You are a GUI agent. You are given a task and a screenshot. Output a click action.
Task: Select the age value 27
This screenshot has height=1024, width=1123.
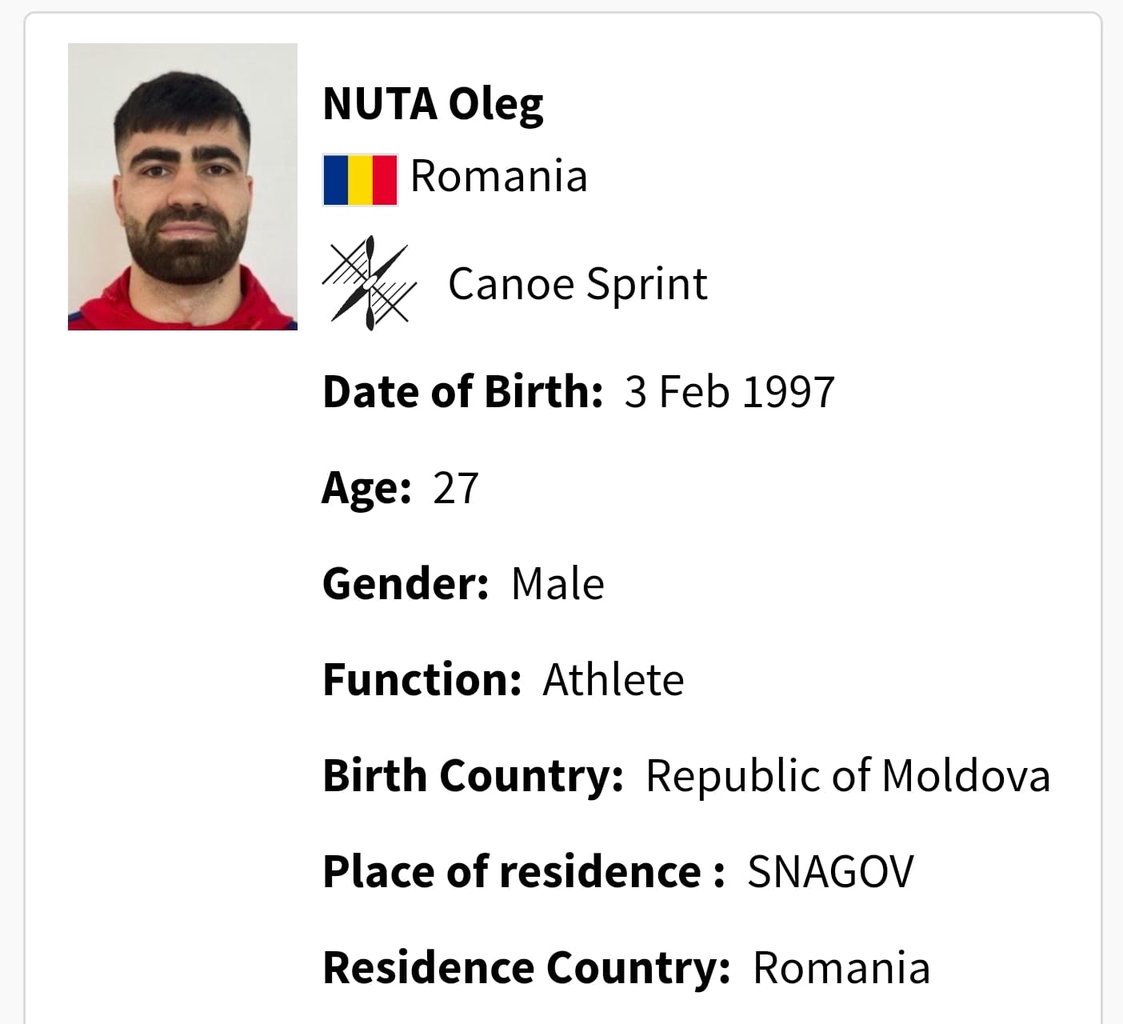pyautogui.click(x=456, y=488)
